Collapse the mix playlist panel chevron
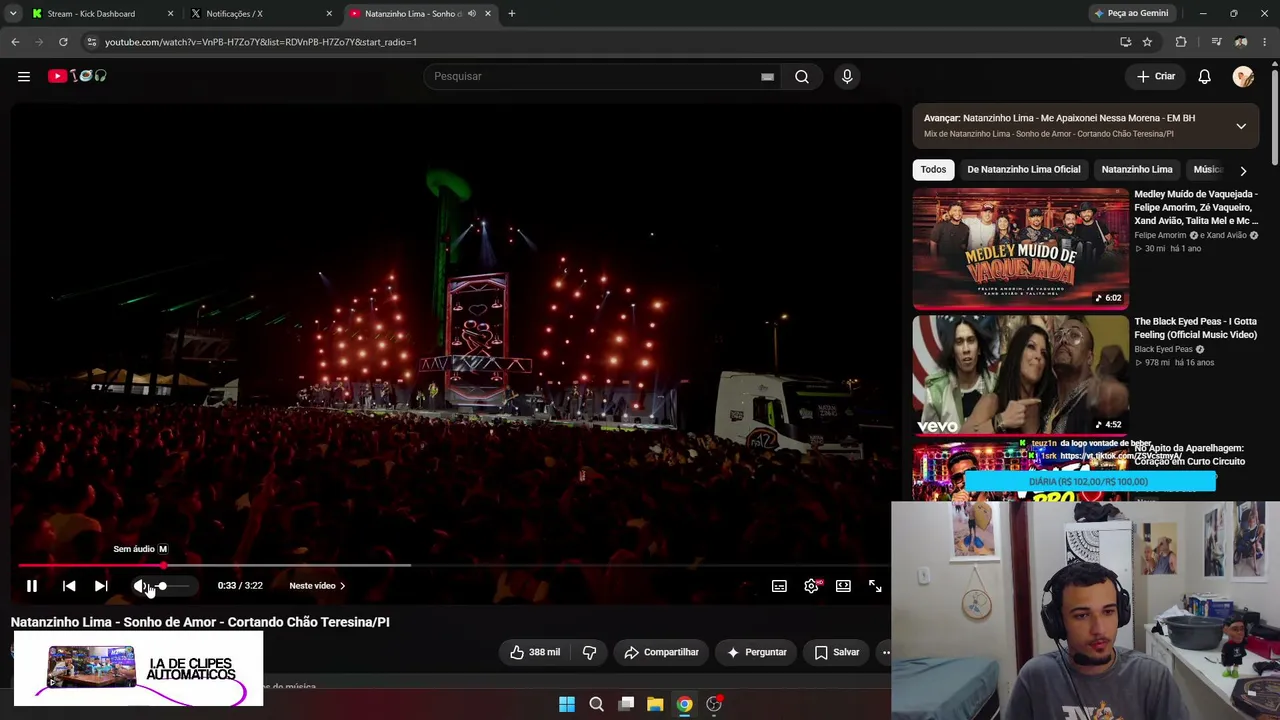 1241,126
